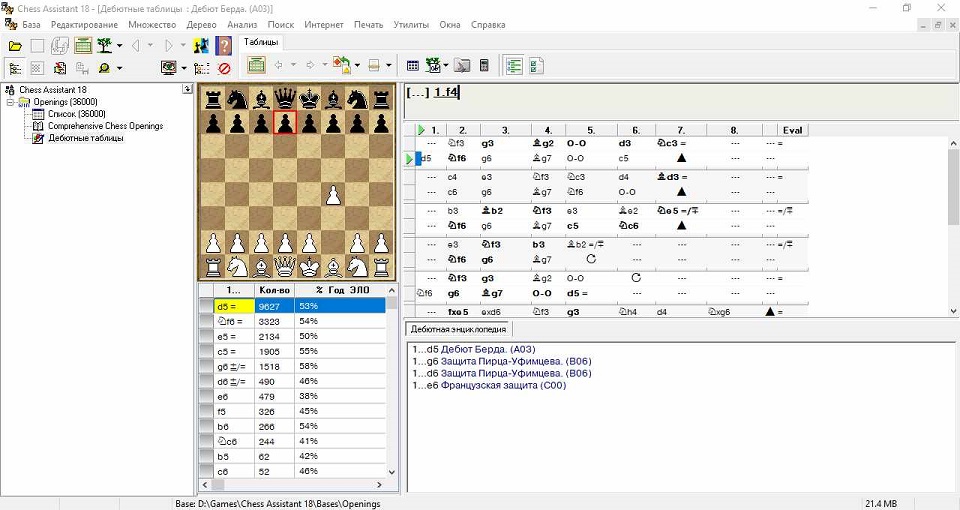Select the Таблицы tab

click(x=261, y=42)
